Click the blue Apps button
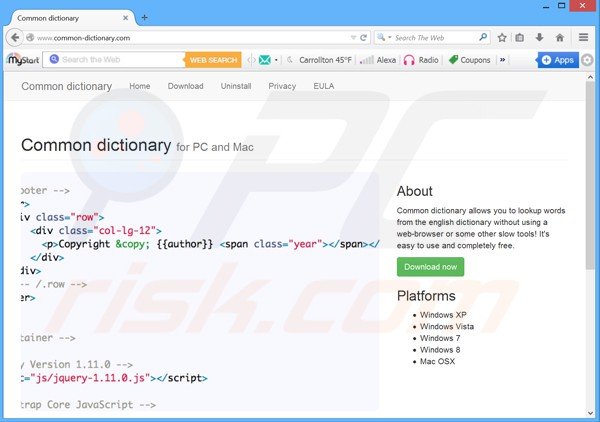The width and height of the screenshot is (600, 422). pos(558,60)
